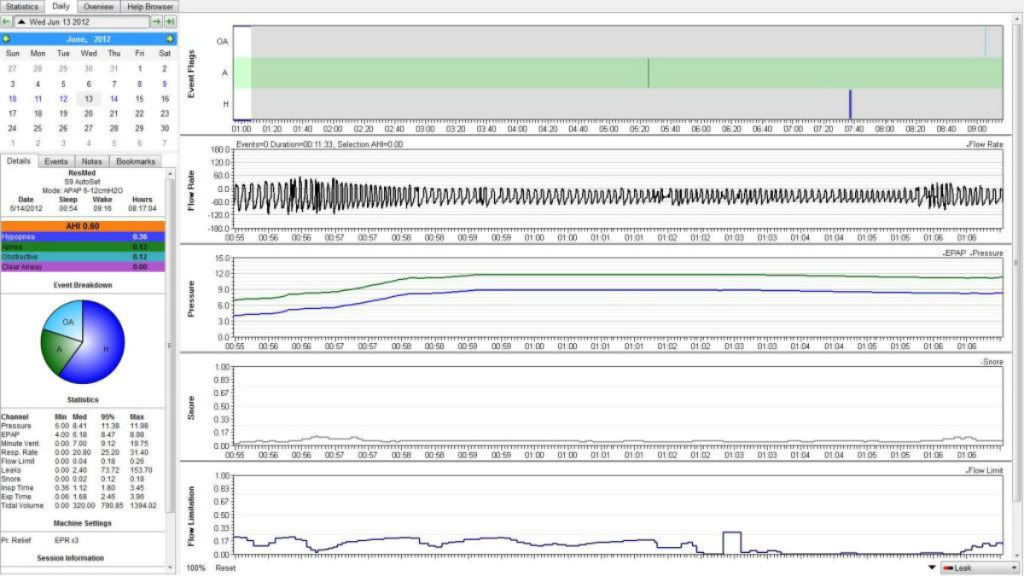
Task: Select the Events tab
Action: point(56,161)
